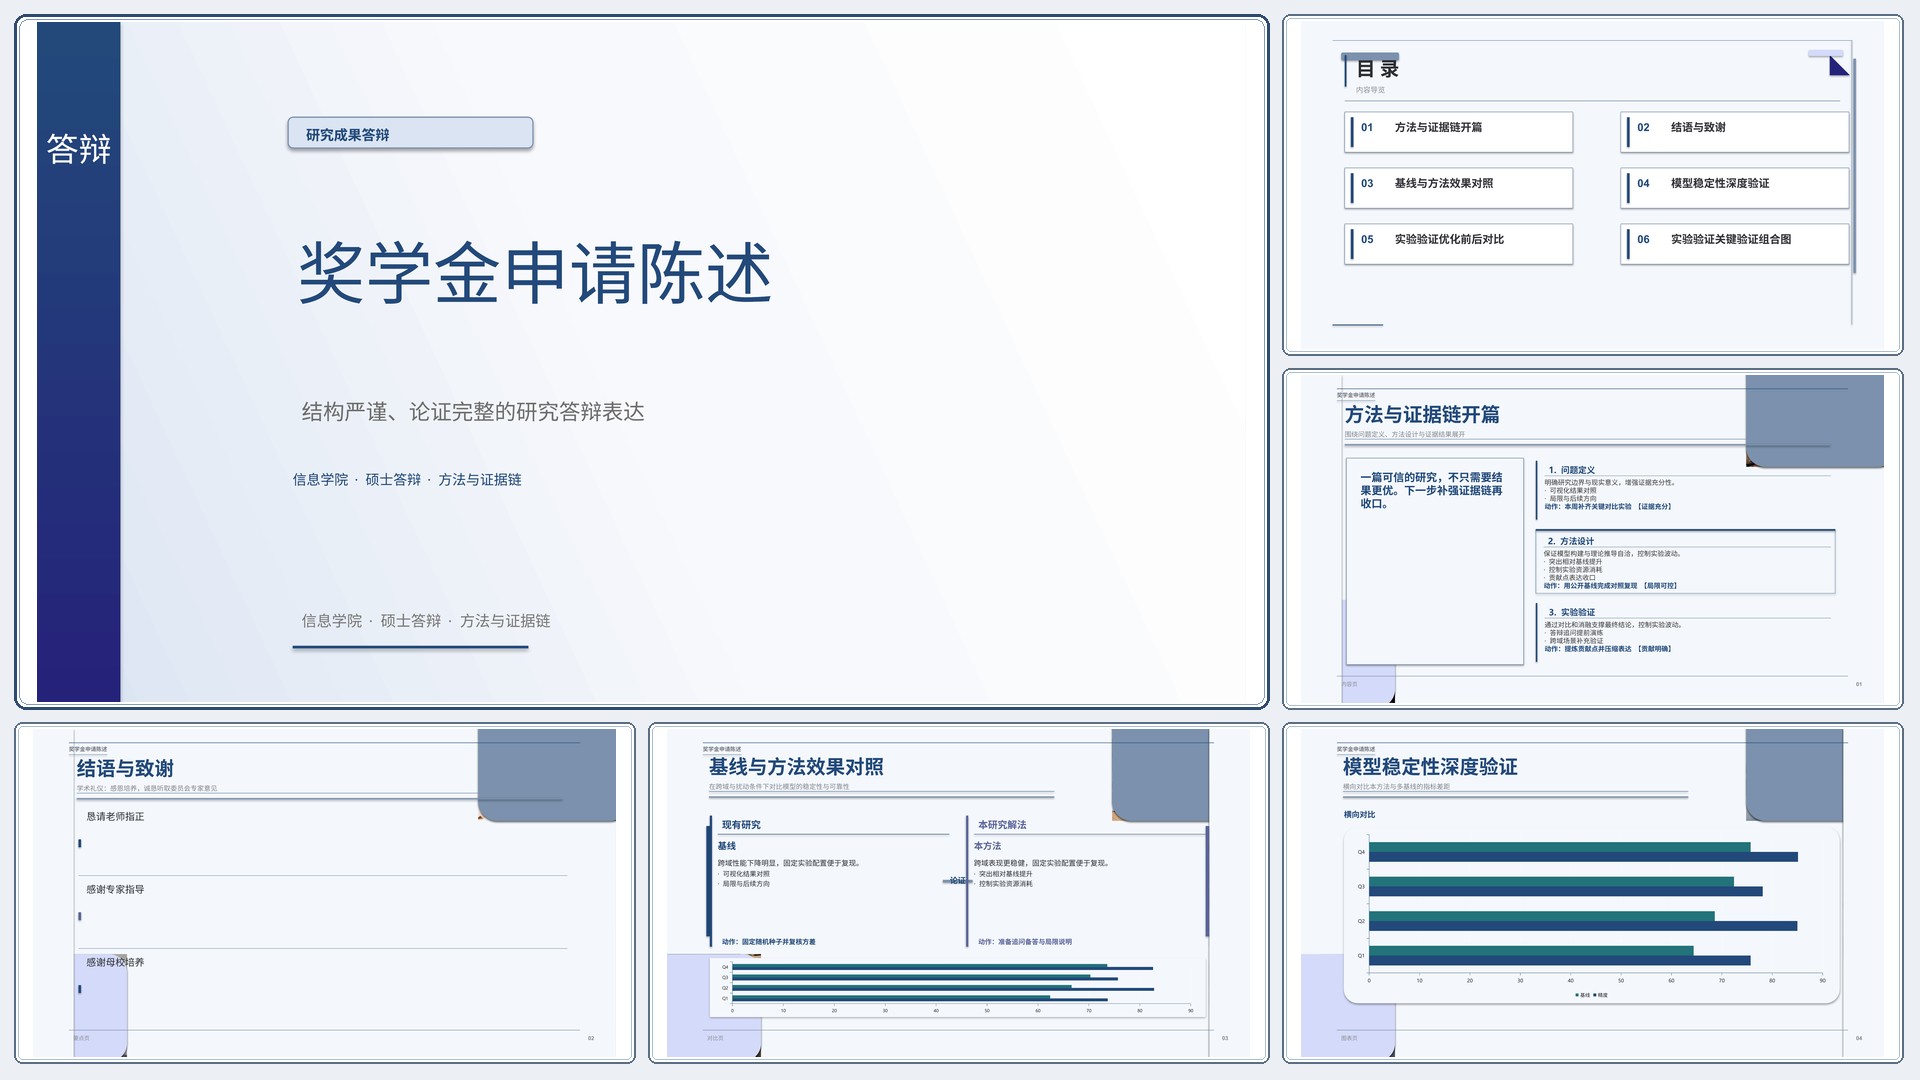Click the 感谢专家指导 item
Viewport: 1920px width, 1080px height.
[x=115, y=890]
